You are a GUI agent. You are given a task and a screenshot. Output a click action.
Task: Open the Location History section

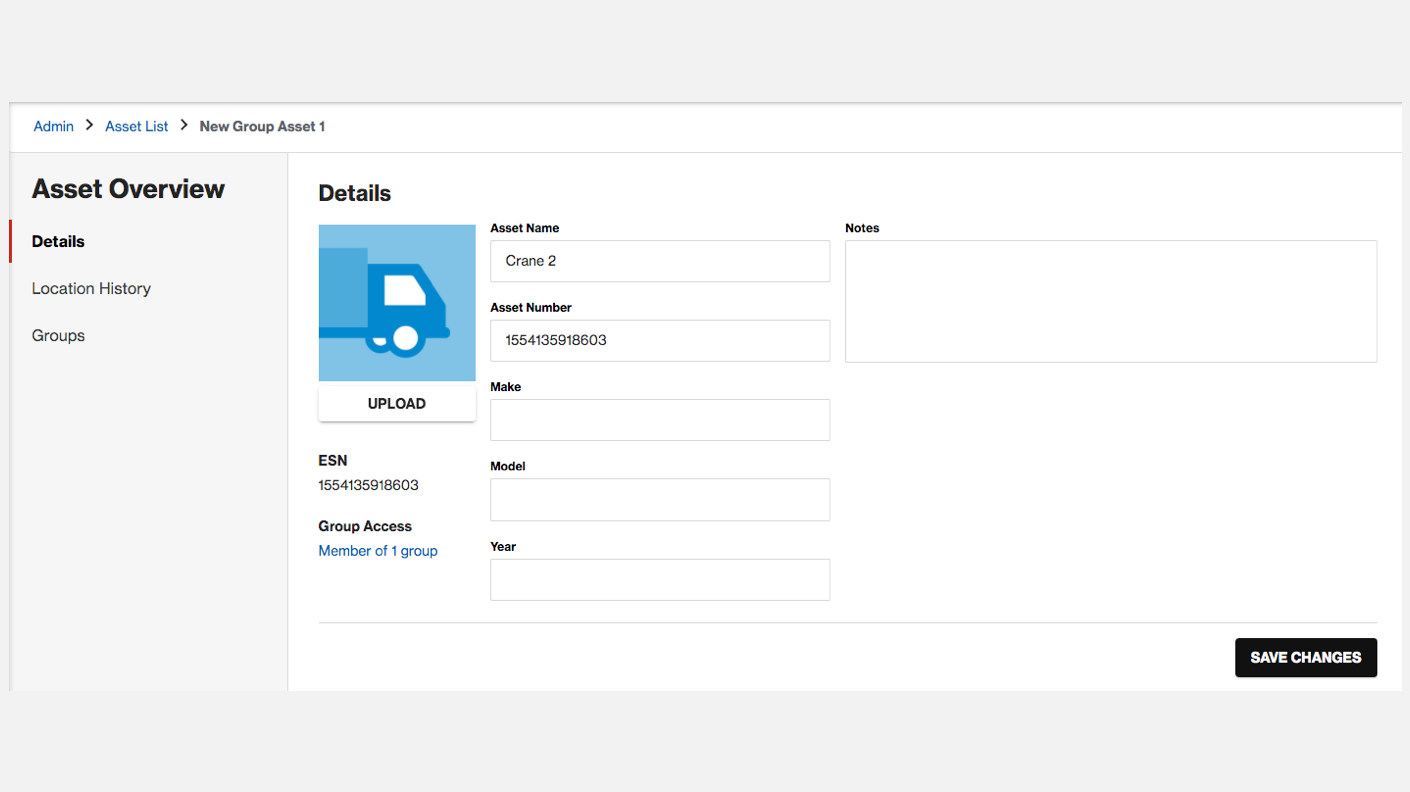click(x=91, y=288)
